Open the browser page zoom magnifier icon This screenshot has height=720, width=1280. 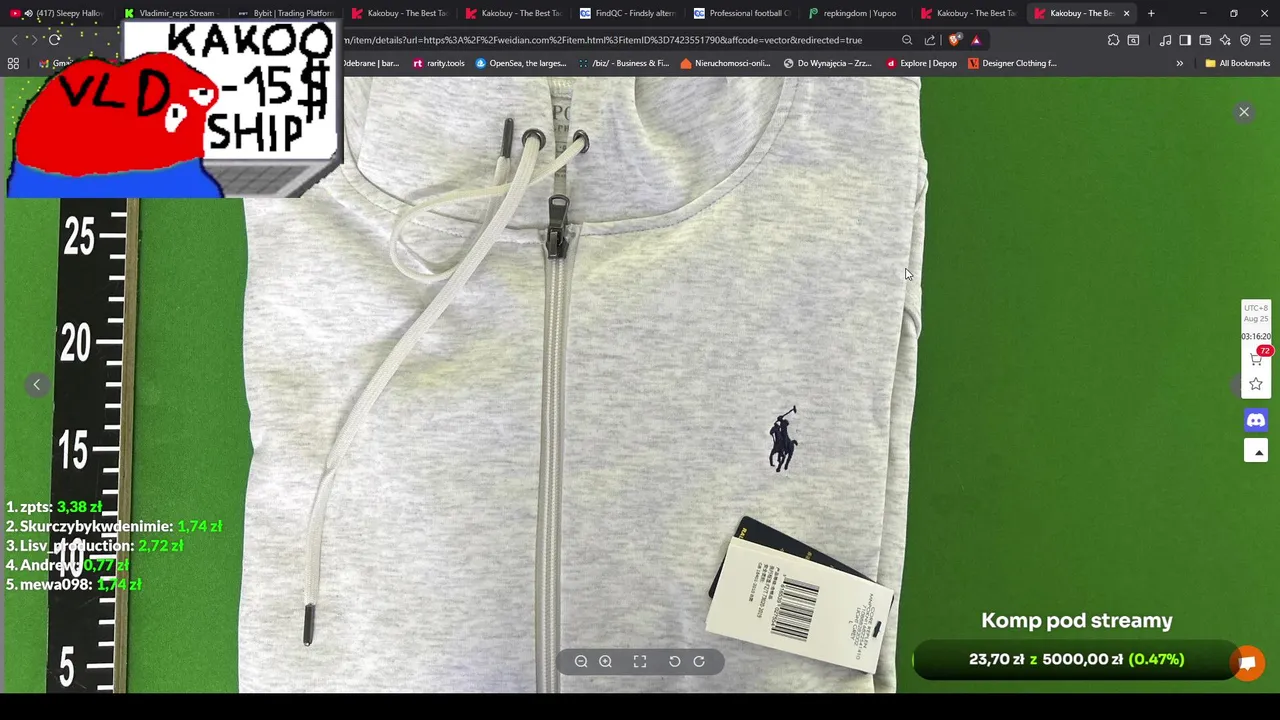click(x=907, y=40)
